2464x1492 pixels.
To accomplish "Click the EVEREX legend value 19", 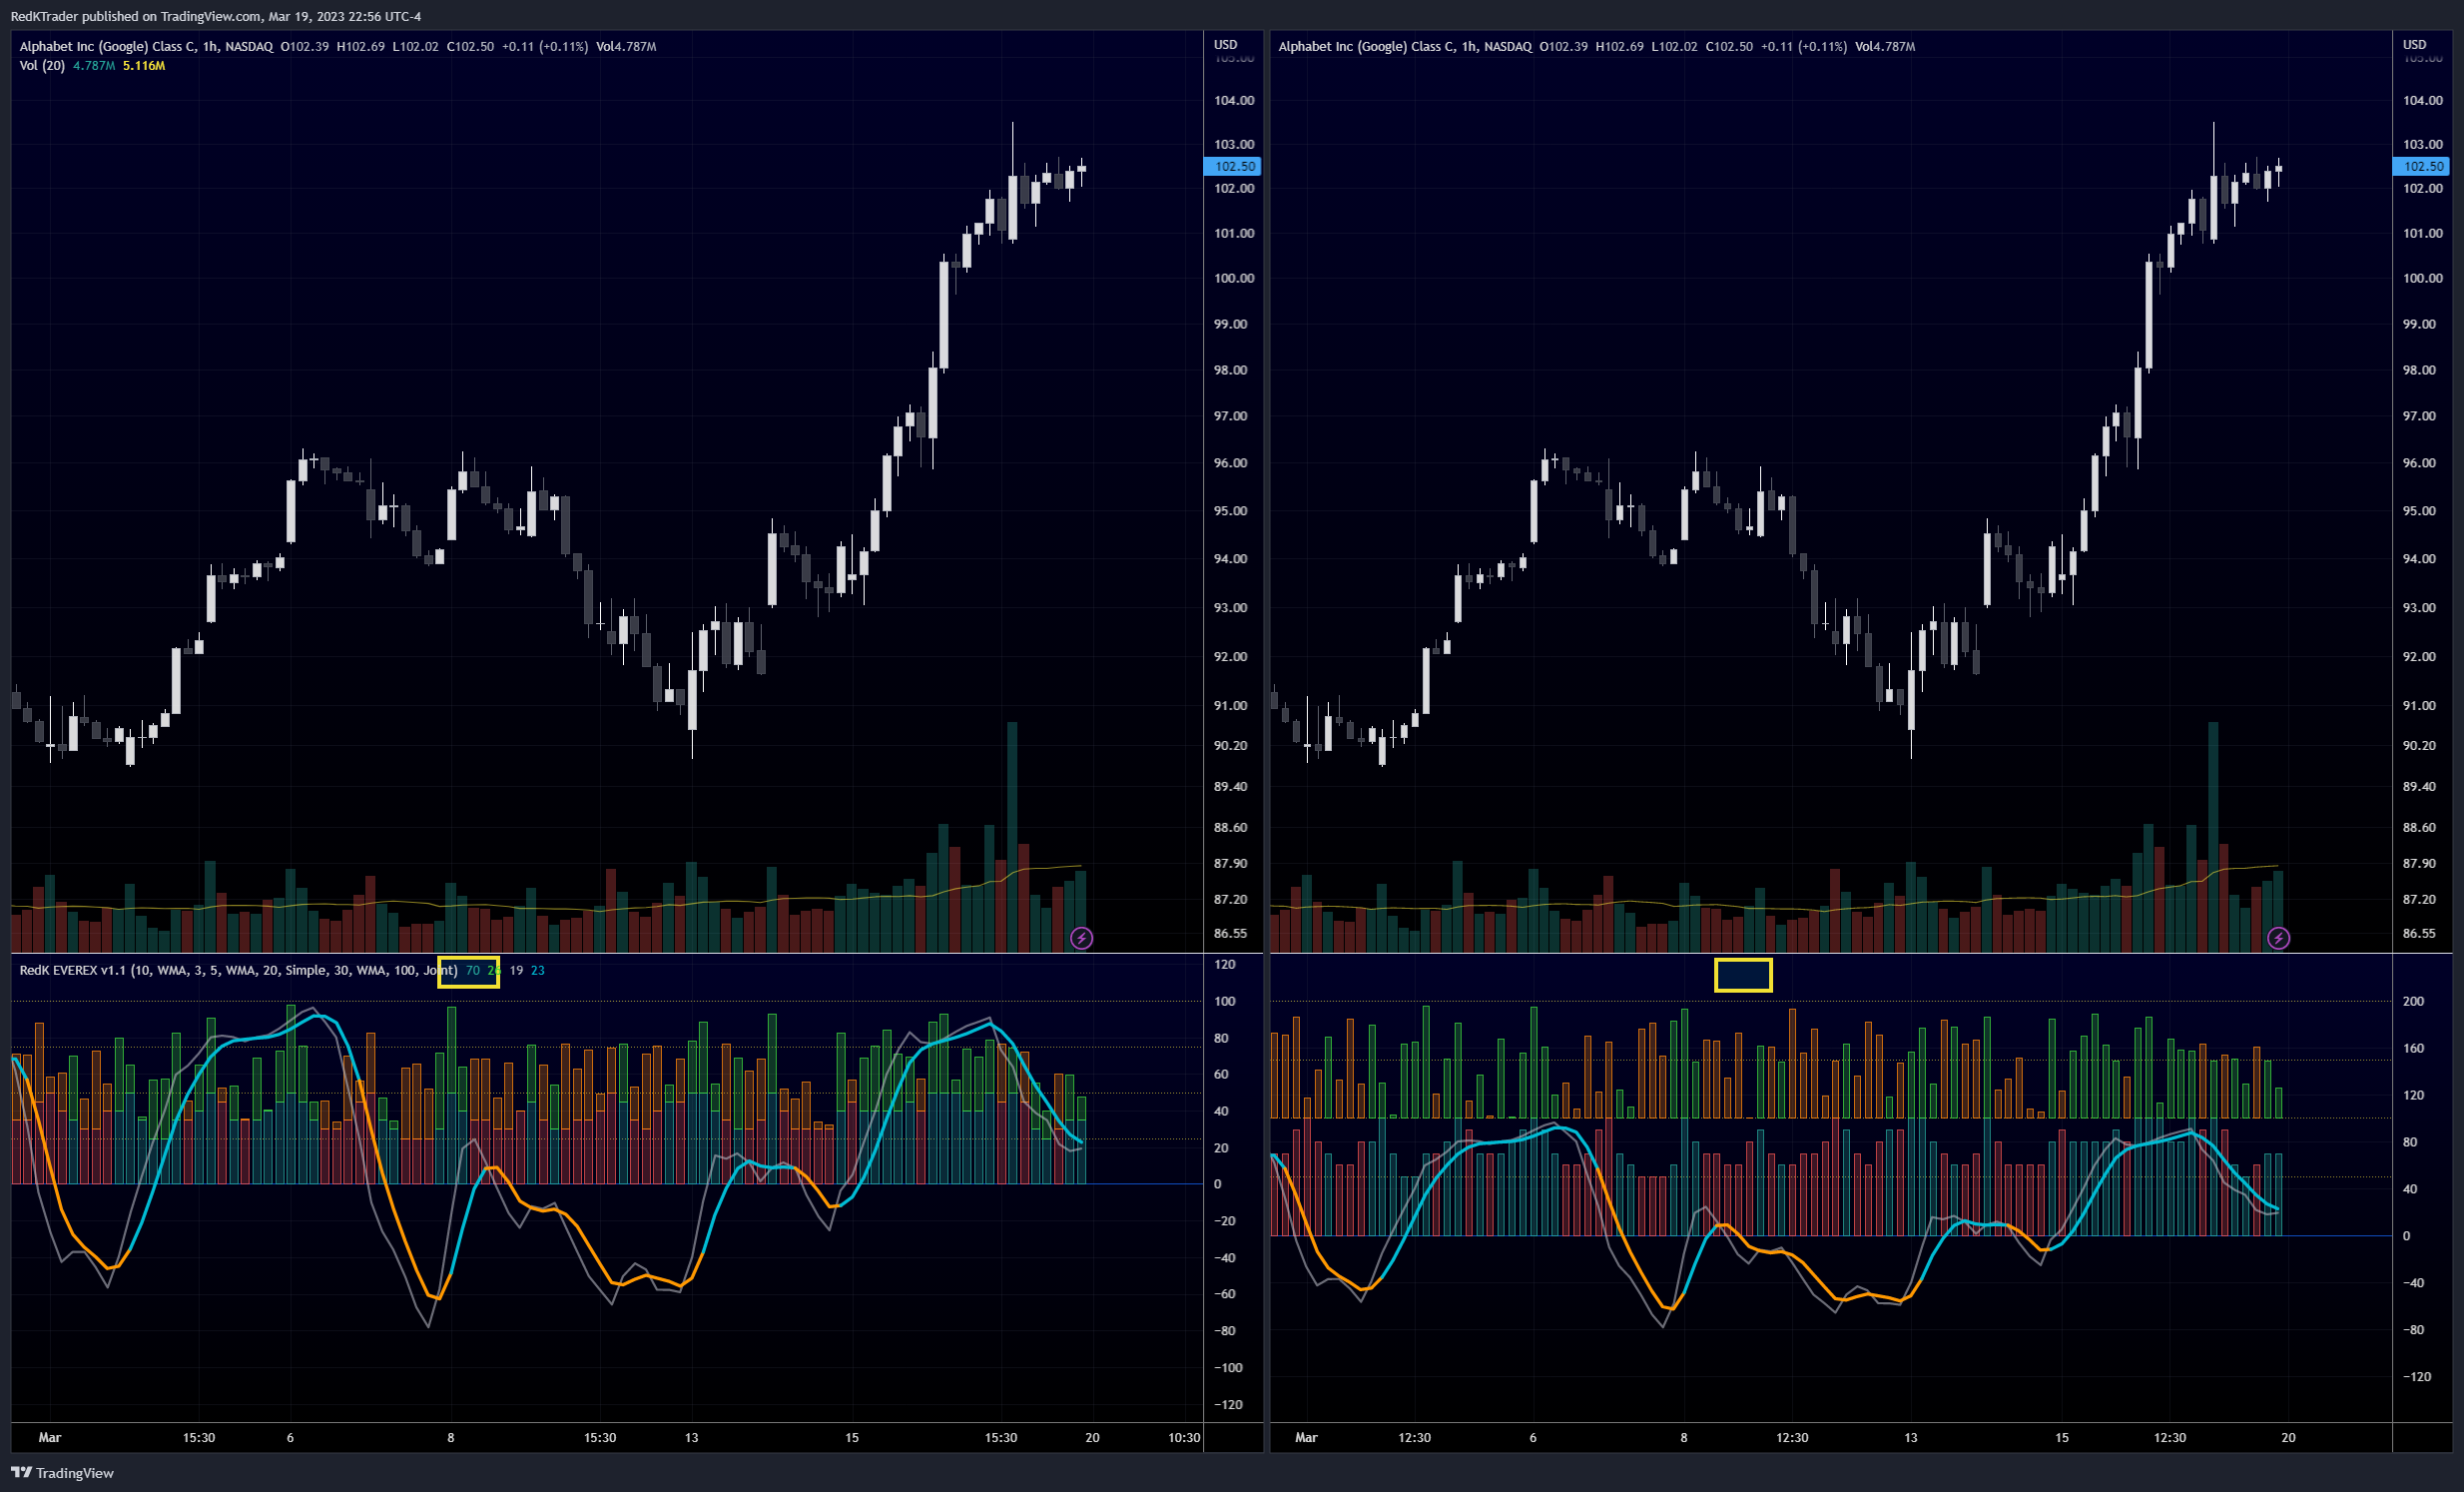I will click(x=516, y=970).
